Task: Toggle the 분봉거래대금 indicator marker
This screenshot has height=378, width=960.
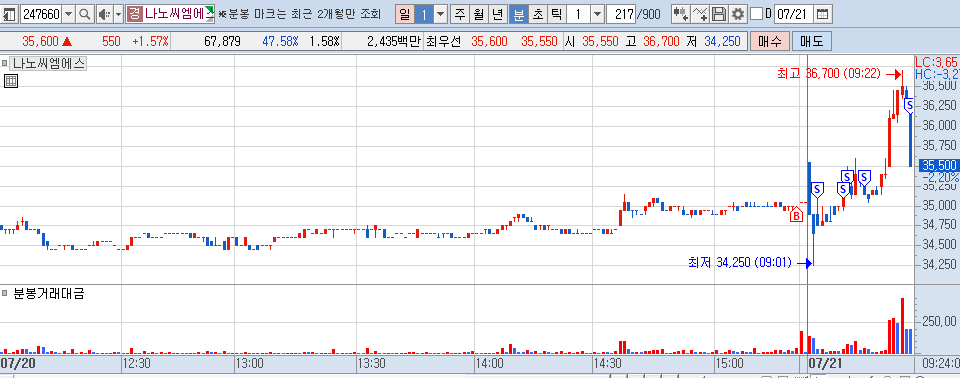Action: pyautogui.click(x=4, y=293)
